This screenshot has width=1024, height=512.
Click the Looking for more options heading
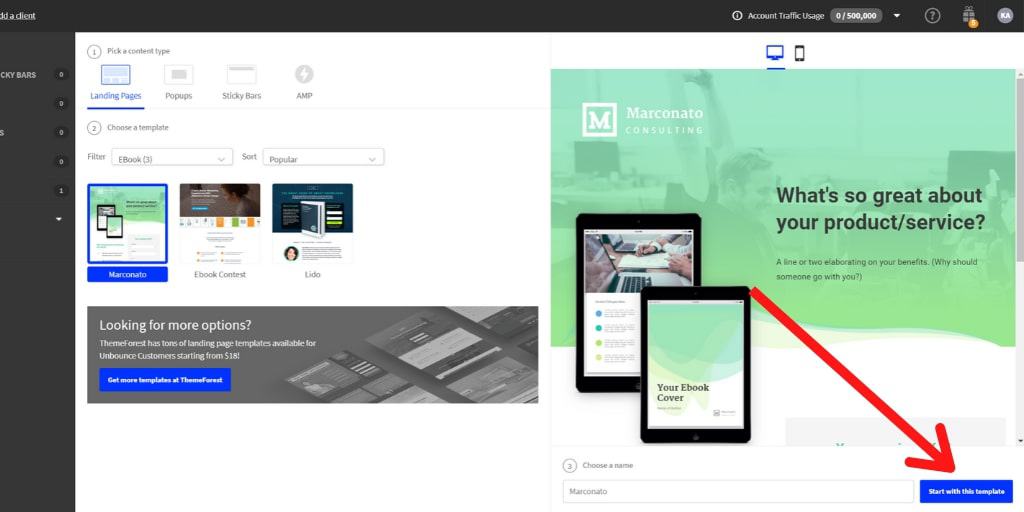click(175, 325)
